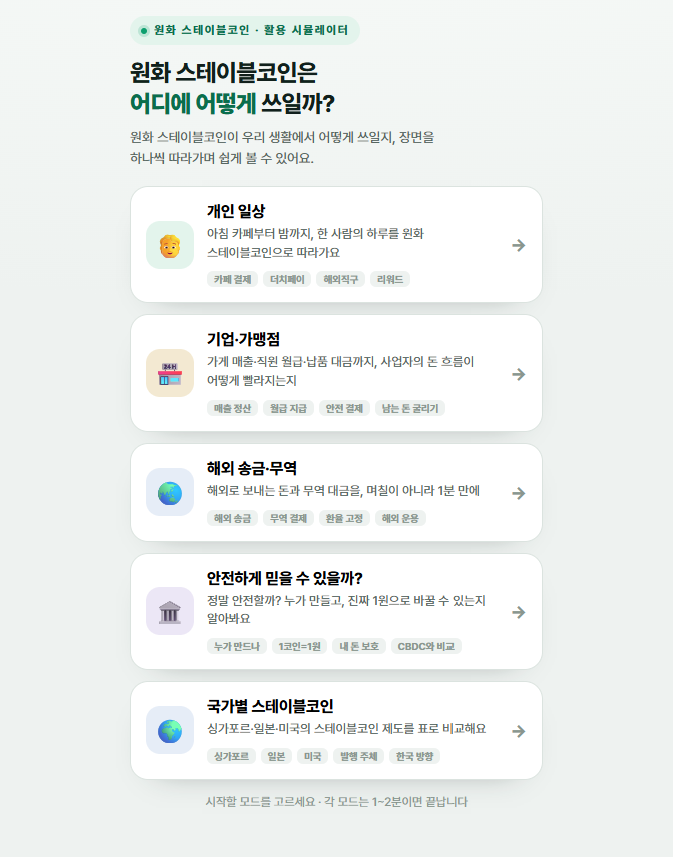673x857 pixels.
Task: Click the 환율 고정 tag chip
Action: click(344, 518)
